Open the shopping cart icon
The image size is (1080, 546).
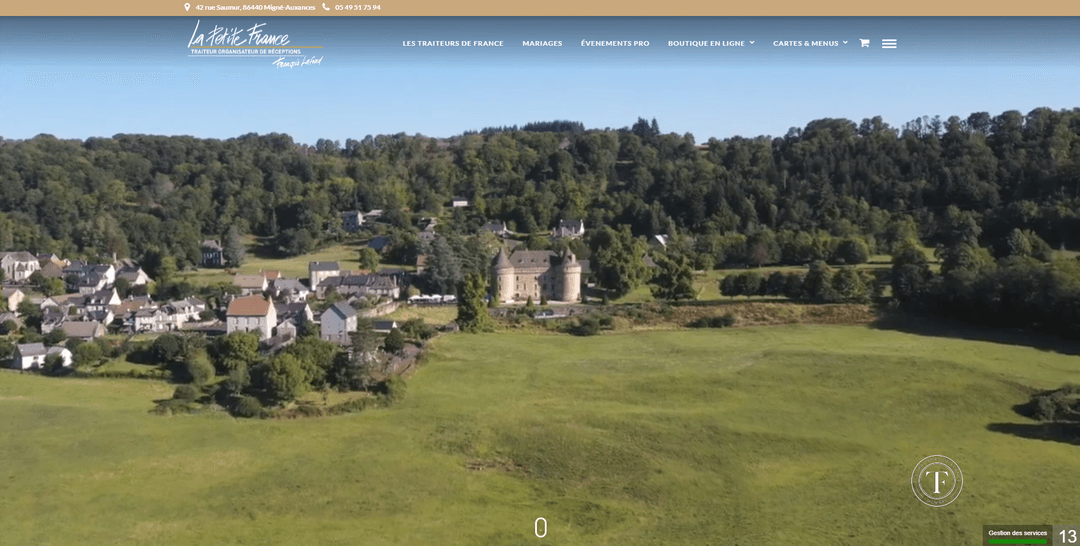click(x=864, y=43)
